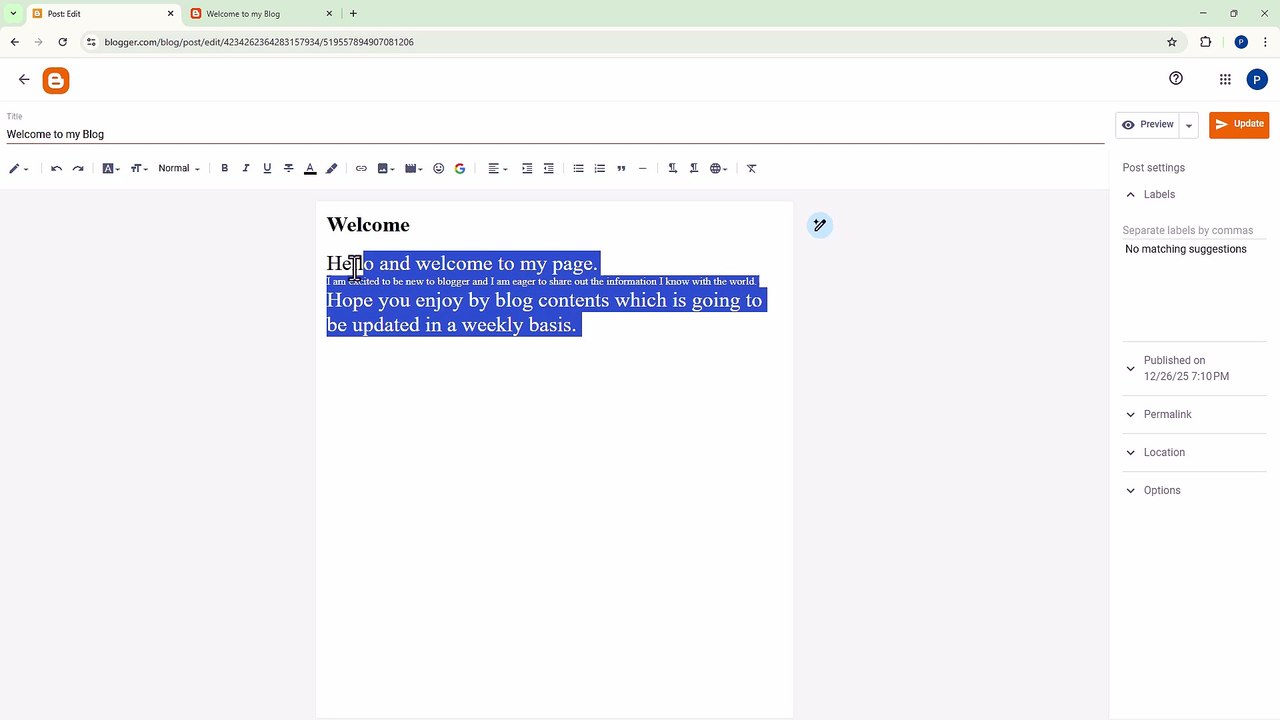Open input tools globe dropdown
1280x720 pixels.
(718, 169)
